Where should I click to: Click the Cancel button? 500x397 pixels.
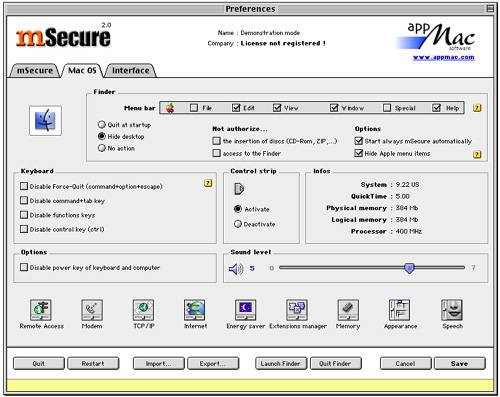coord(405,364)
